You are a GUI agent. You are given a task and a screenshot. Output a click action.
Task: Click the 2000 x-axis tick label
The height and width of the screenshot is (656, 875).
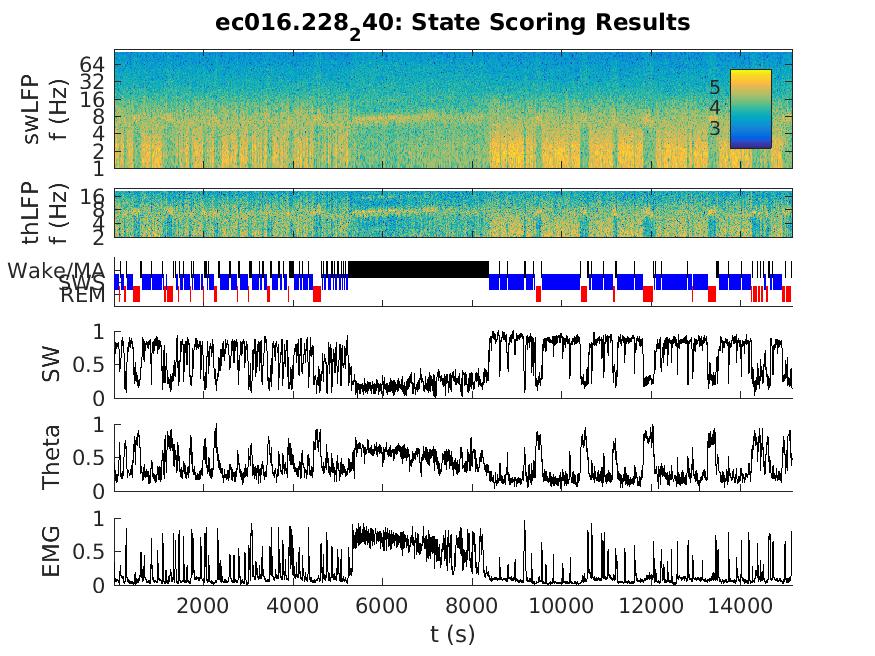[x=202, y=605]
